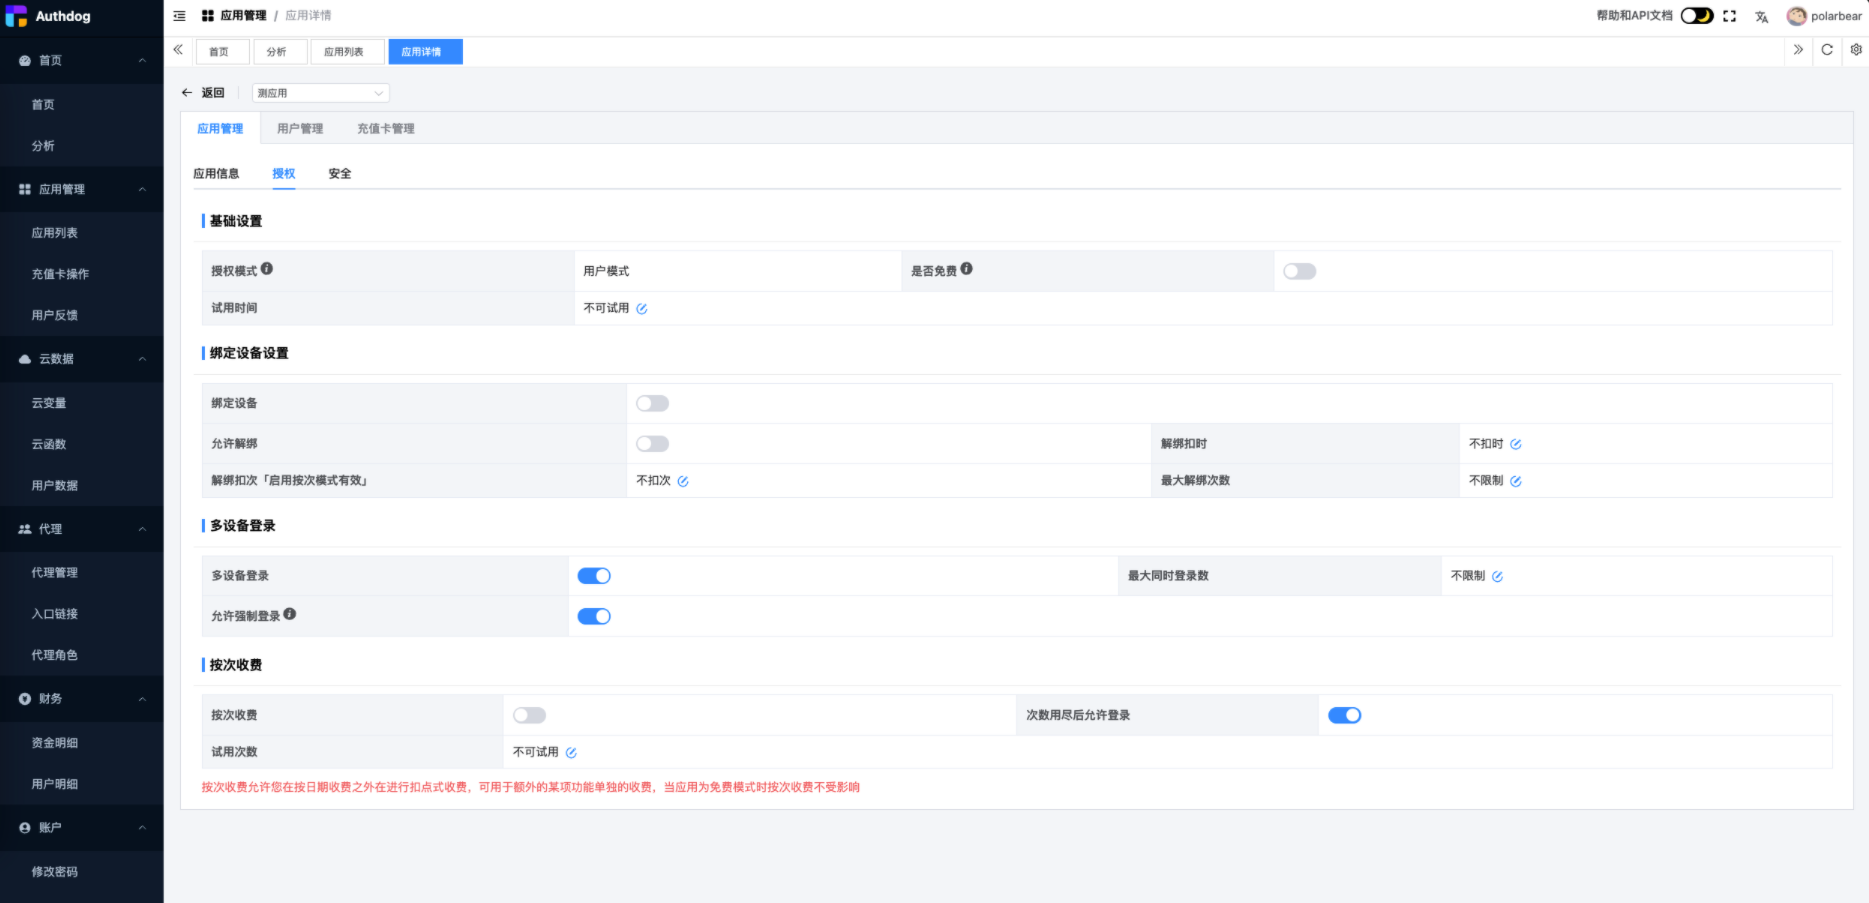
Task: Open settings gear in tab bar
Action: (1856, 50)
